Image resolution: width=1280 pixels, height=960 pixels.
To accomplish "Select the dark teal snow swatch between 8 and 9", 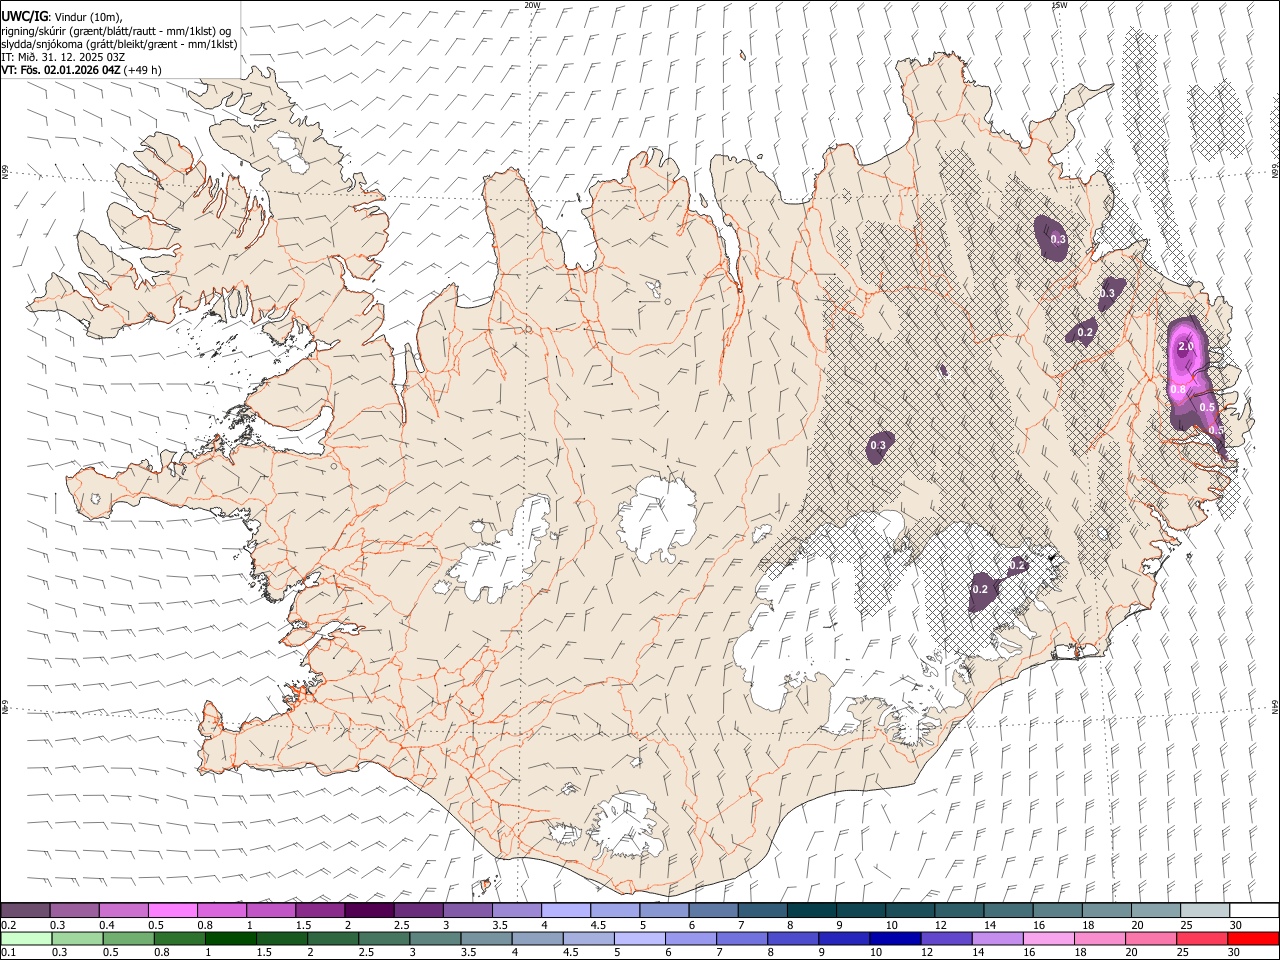I will click(x=811, y=910).
